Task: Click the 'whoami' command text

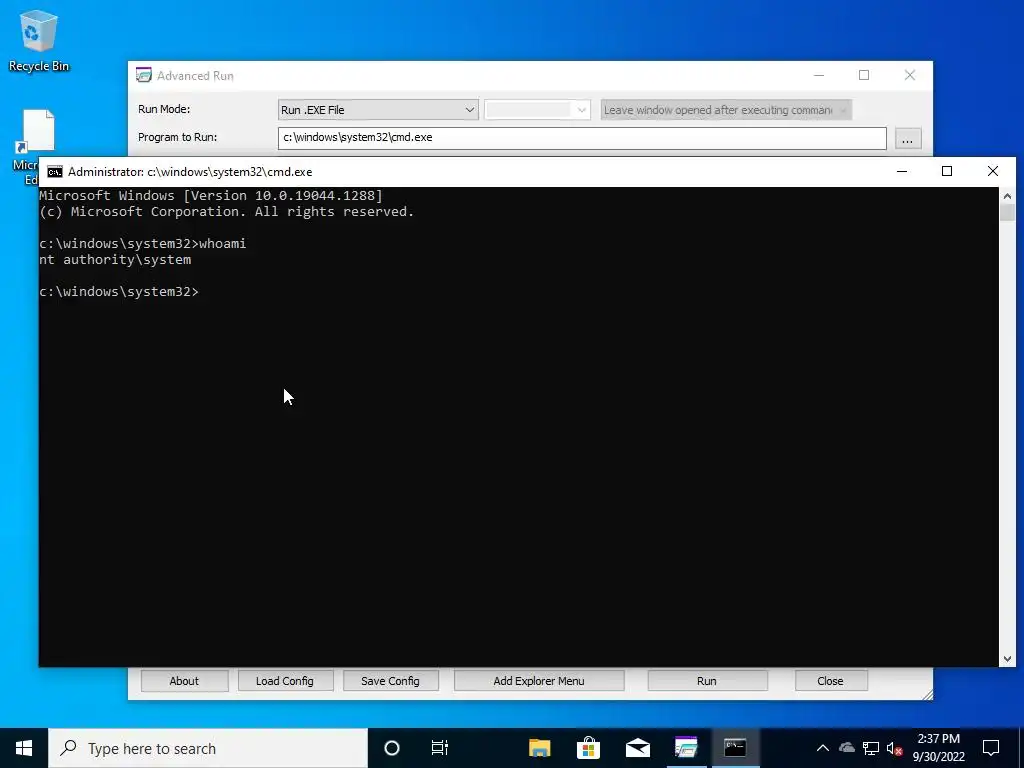Action: [223, 244]
